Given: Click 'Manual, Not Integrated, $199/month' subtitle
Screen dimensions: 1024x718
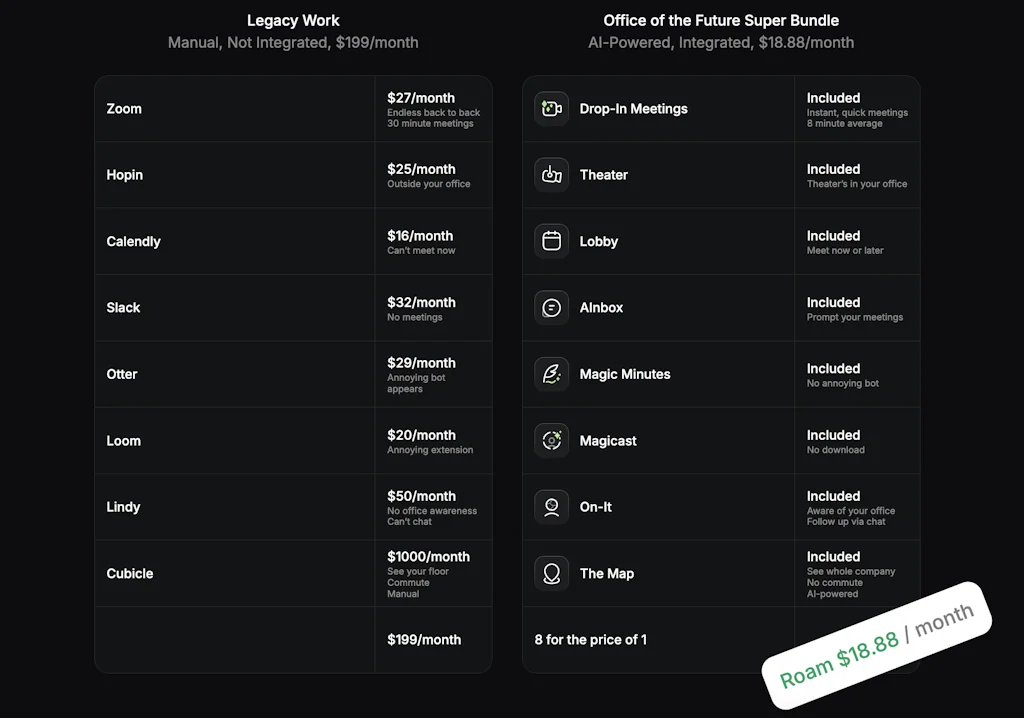Looking at the screenshot, I should tap(293, 42).
